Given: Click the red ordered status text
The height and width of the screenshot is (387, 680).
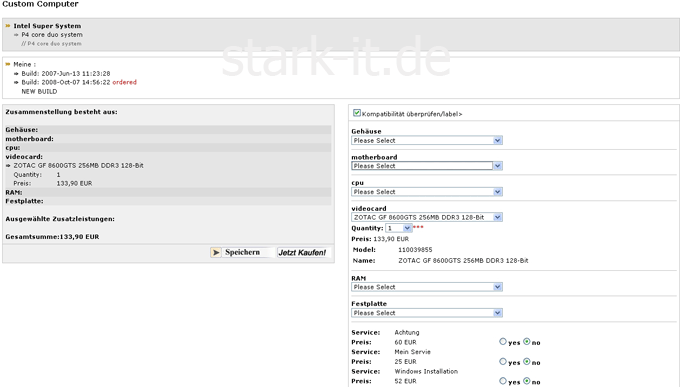Looking at the screenshot, I should pos(124,82).
